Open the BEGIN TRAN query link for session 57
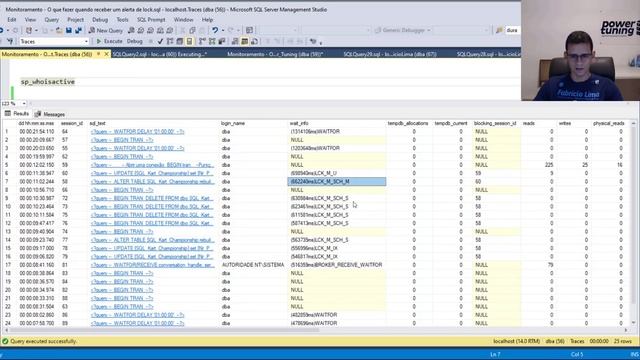Image resolution: width=640 pixels, height=360 pixels. click(x=122, y=140)
